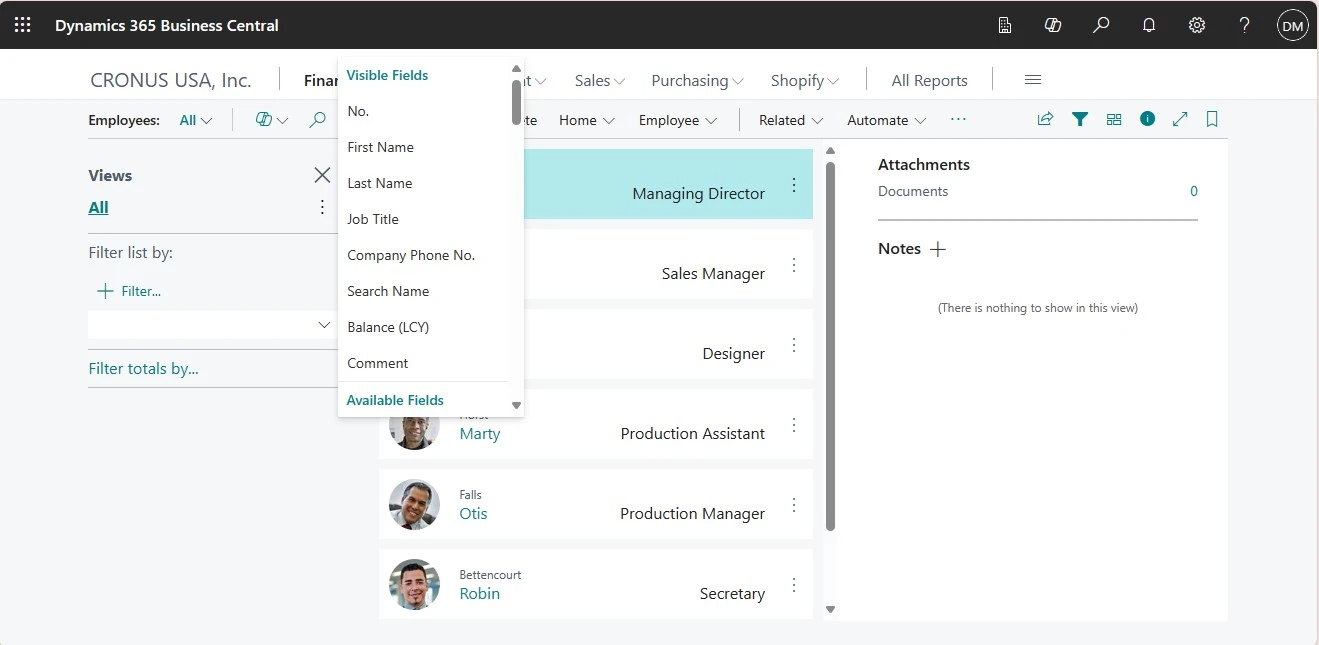Click the share icon in the Employees action bar
Image resolution: width=1319 pixels, height=645 pixels.
coord(1045,119)
